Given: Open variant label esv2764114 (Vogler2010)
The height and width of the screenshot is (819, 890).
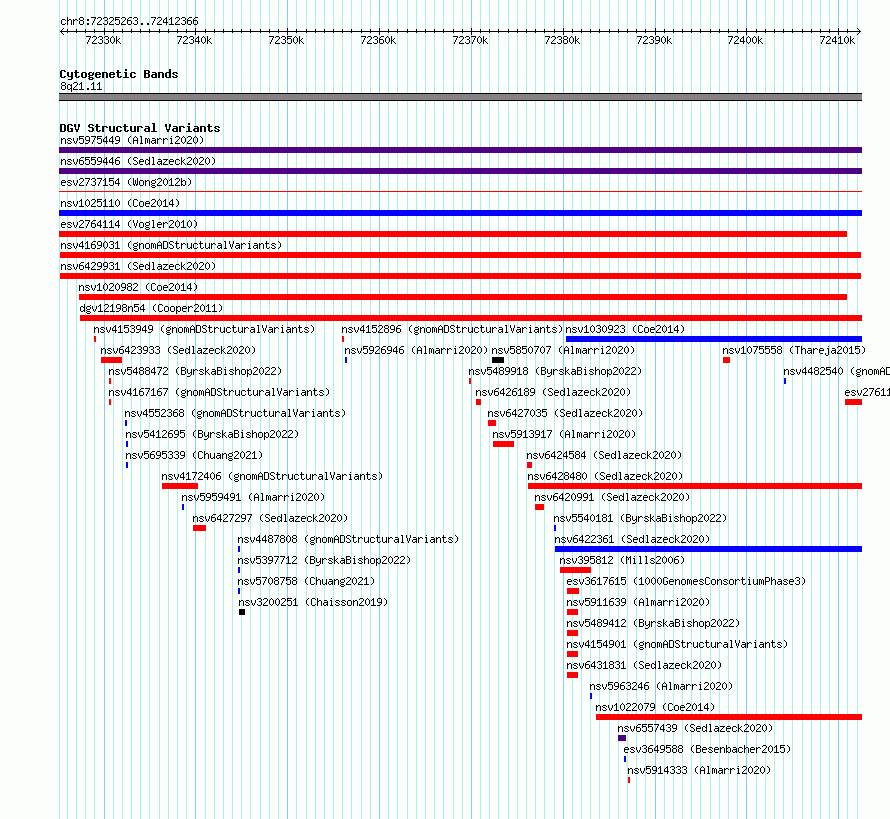Looking at the screenshot, I should pos(129,224).
